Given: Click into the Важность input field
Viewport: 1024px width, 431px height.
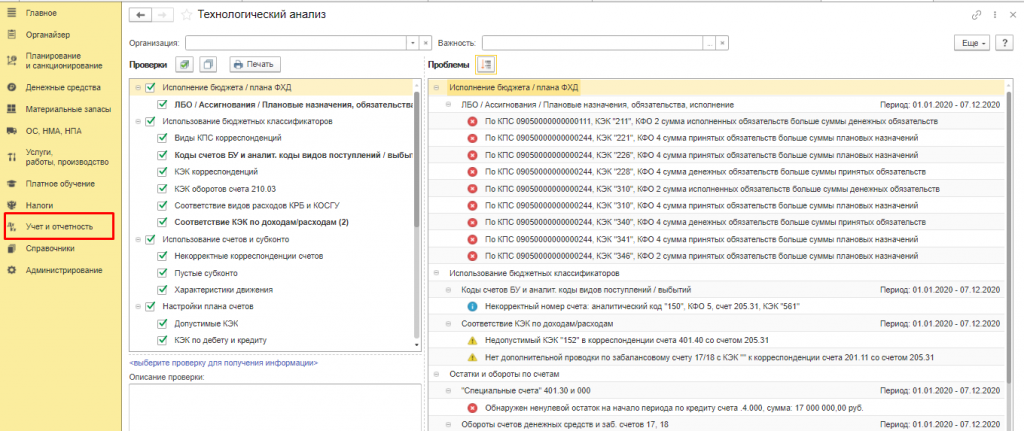Looking at the screenshot, I should coord(592,44).
